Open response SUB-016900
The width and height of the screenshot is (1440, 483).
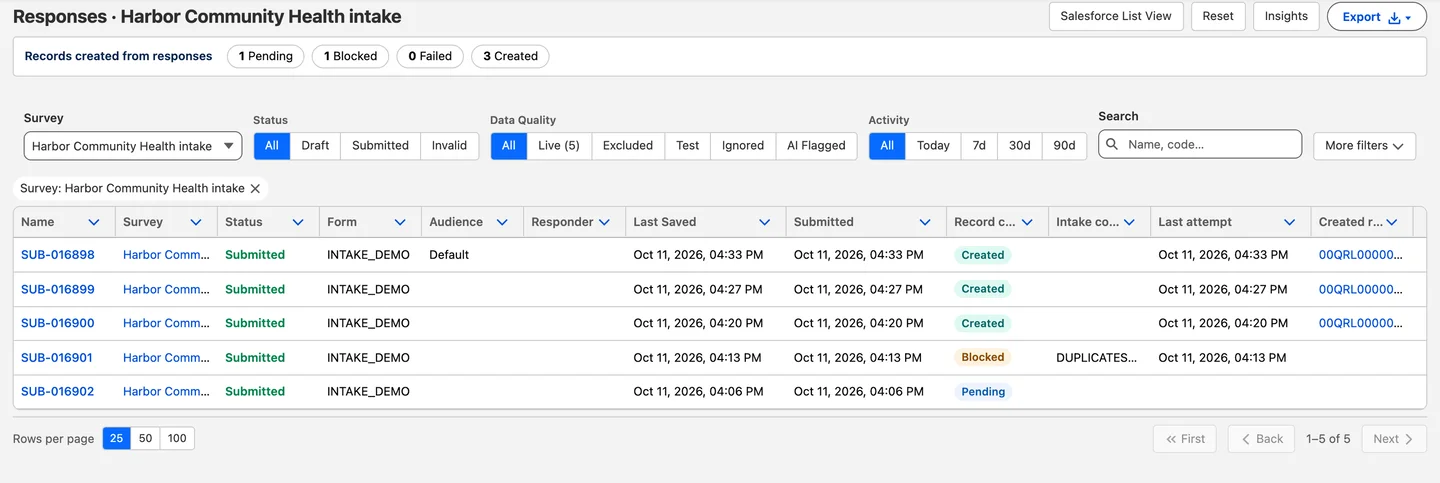58,323
